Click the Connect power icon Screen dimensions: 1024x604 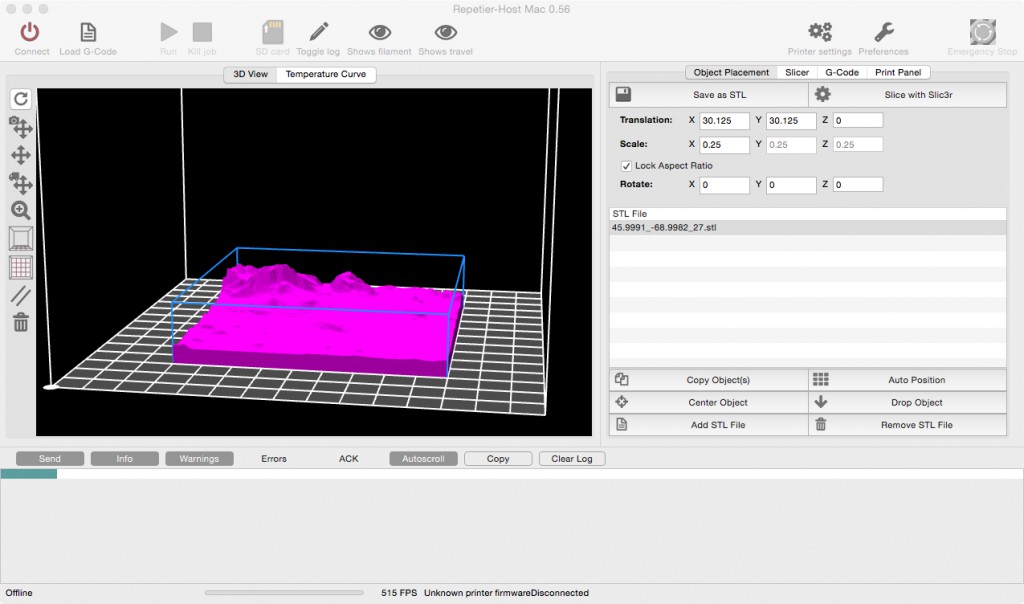tap(29, 32)
